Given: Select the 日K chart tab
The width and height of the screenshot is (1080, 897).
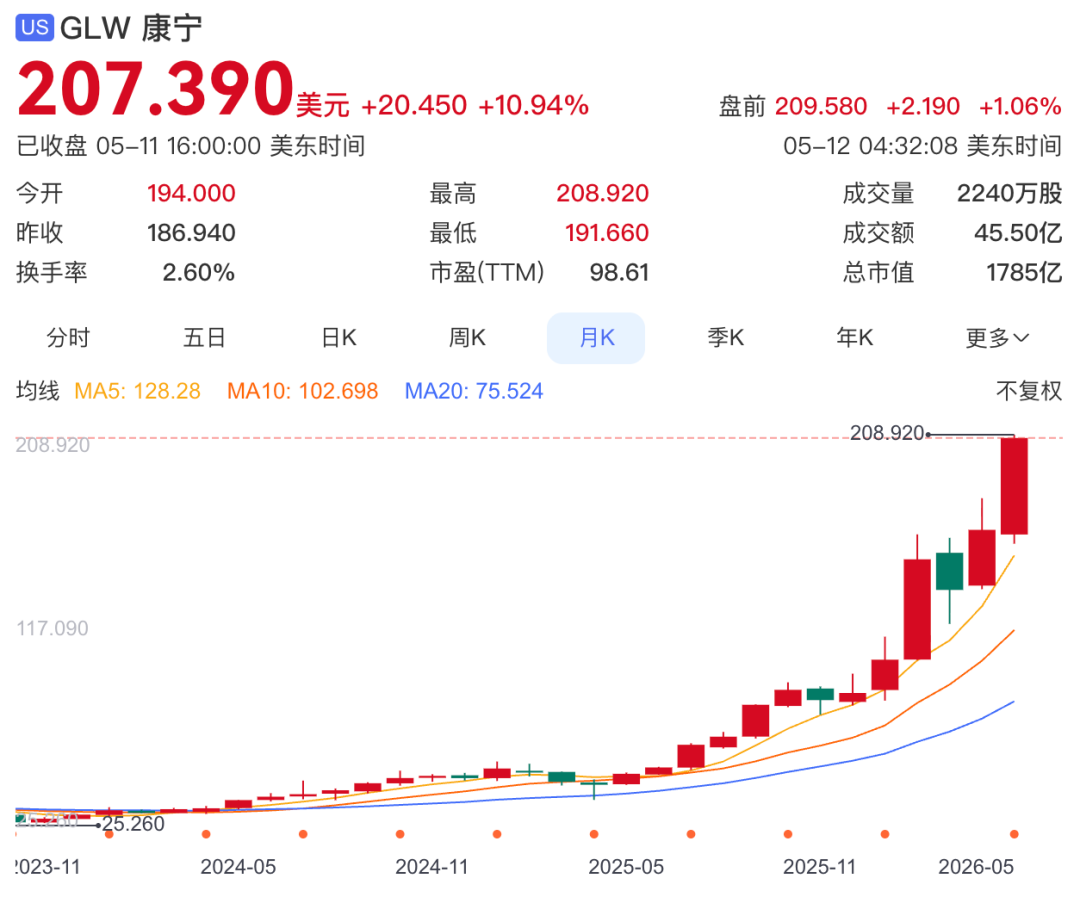Looking at the screenshot, I should coord(339,338).
